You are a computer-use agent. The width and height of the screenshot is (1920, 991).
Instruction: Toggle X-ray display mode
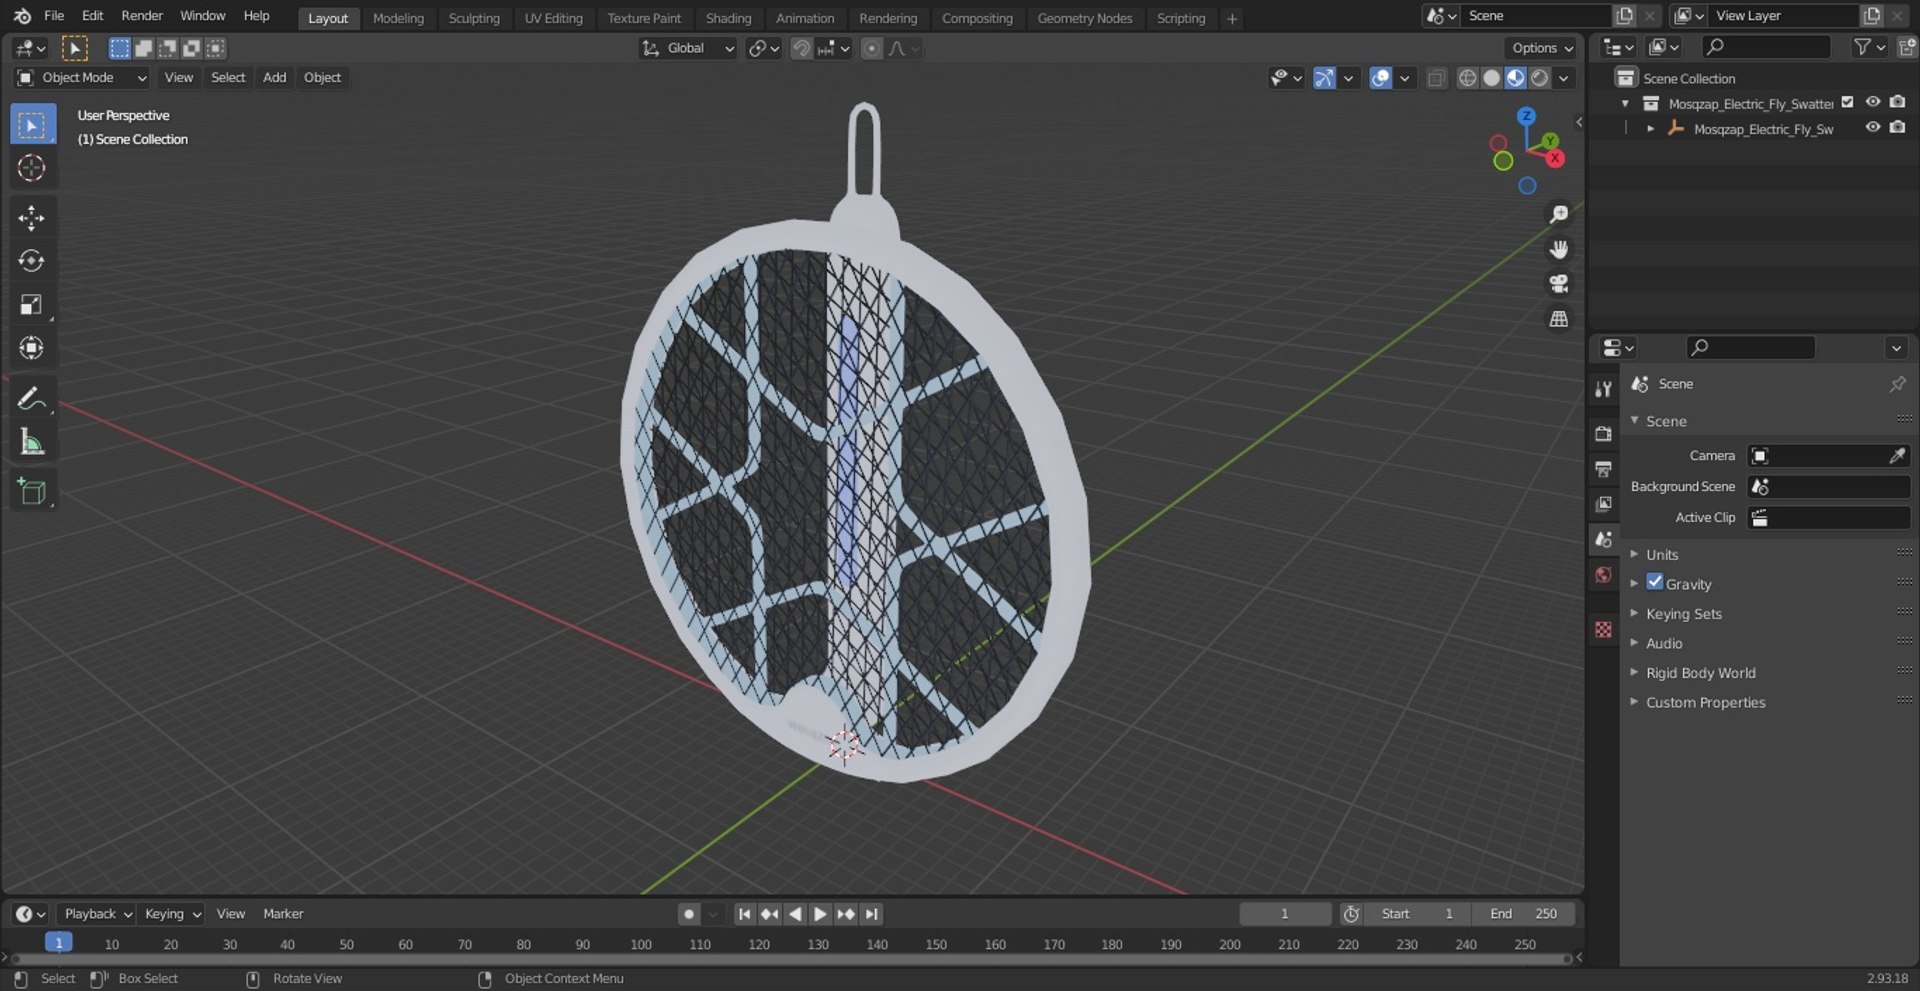click(1436, 78)
